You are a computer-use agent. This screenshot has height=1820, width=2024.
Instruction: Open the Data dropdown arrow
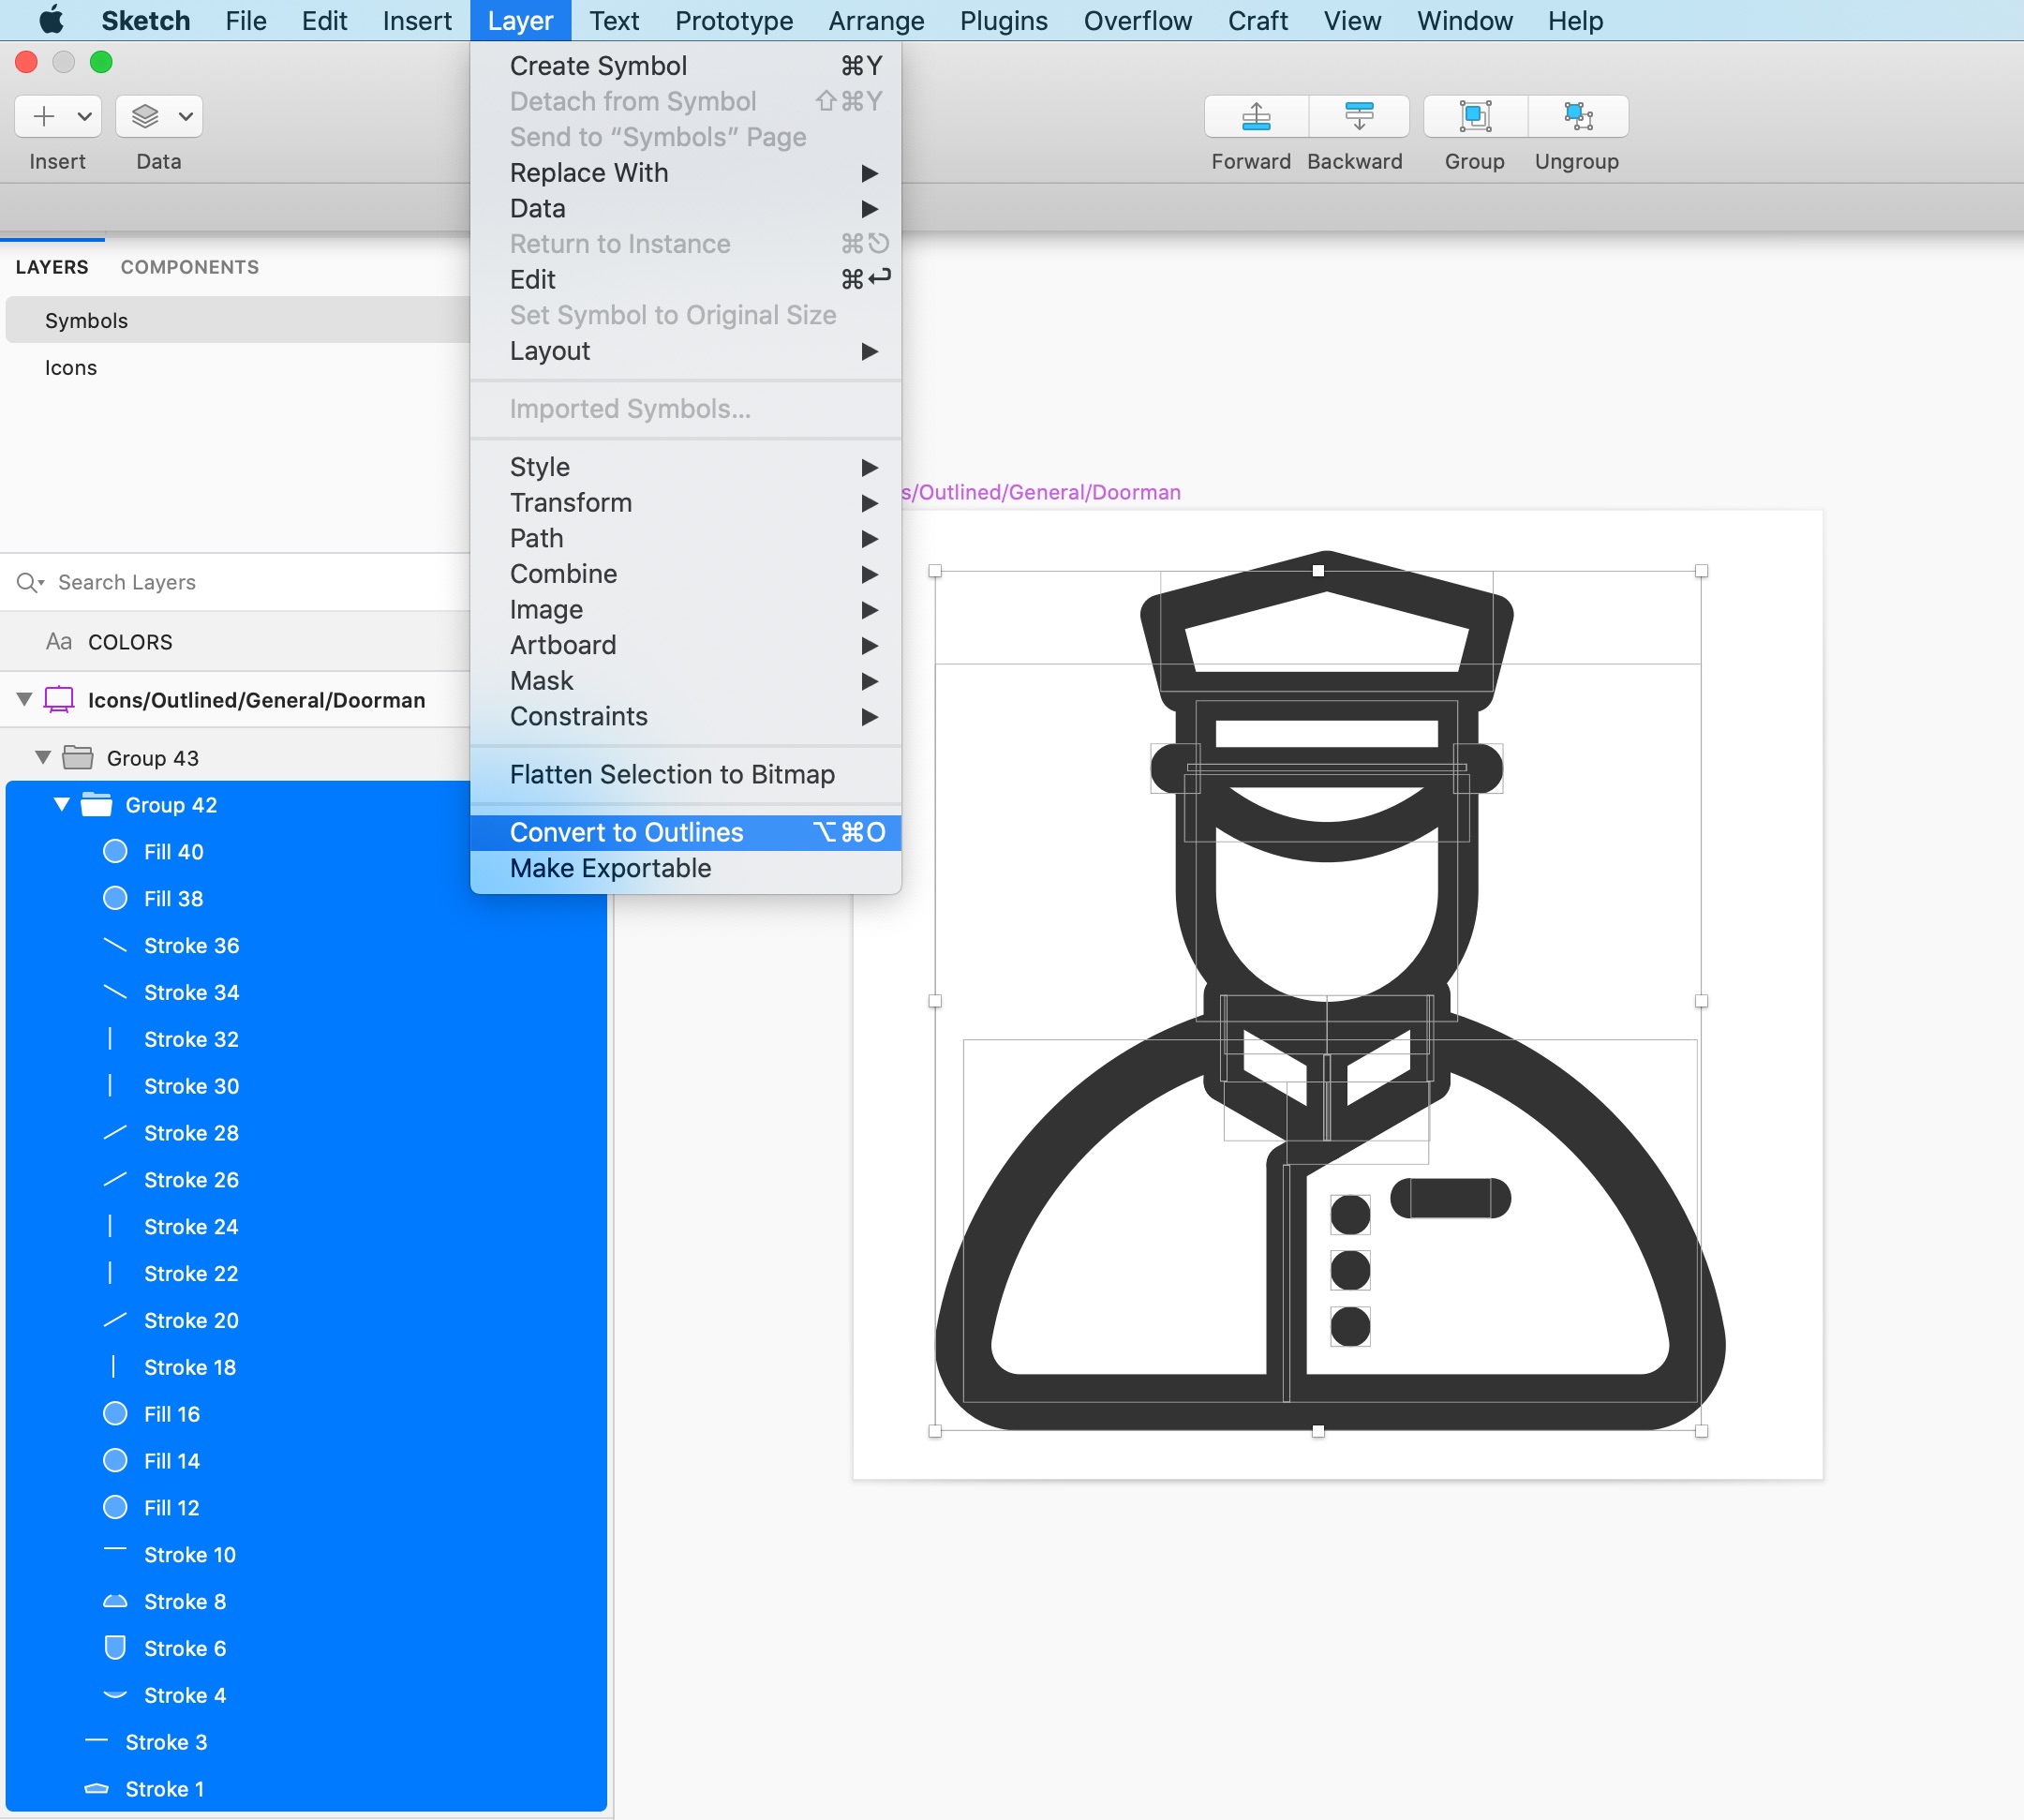(186, 117)
